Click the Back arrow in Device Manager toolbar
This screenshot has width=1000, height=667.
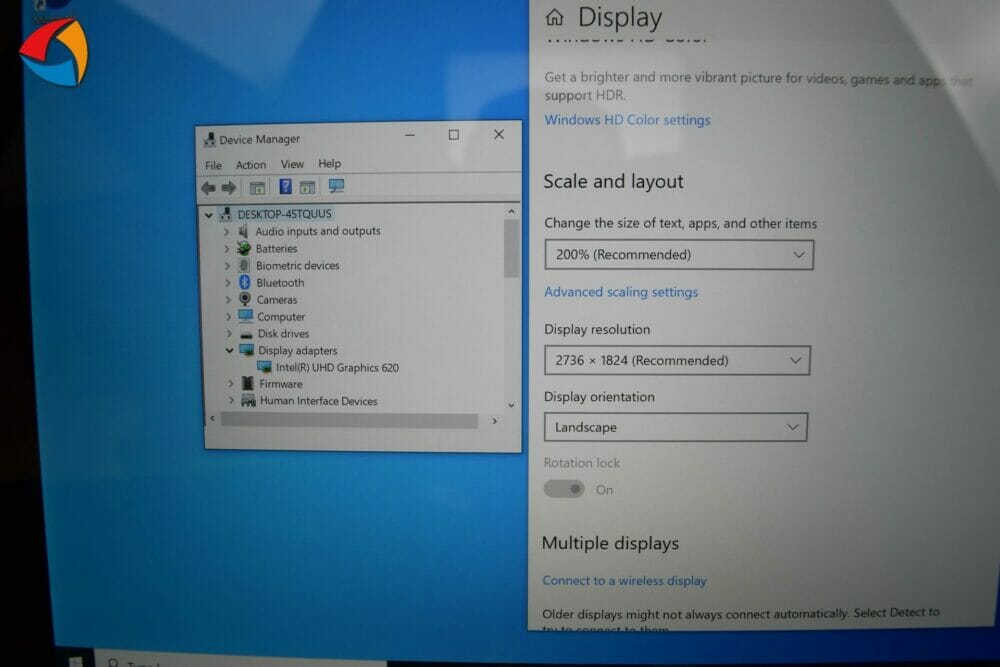[208, 188]
